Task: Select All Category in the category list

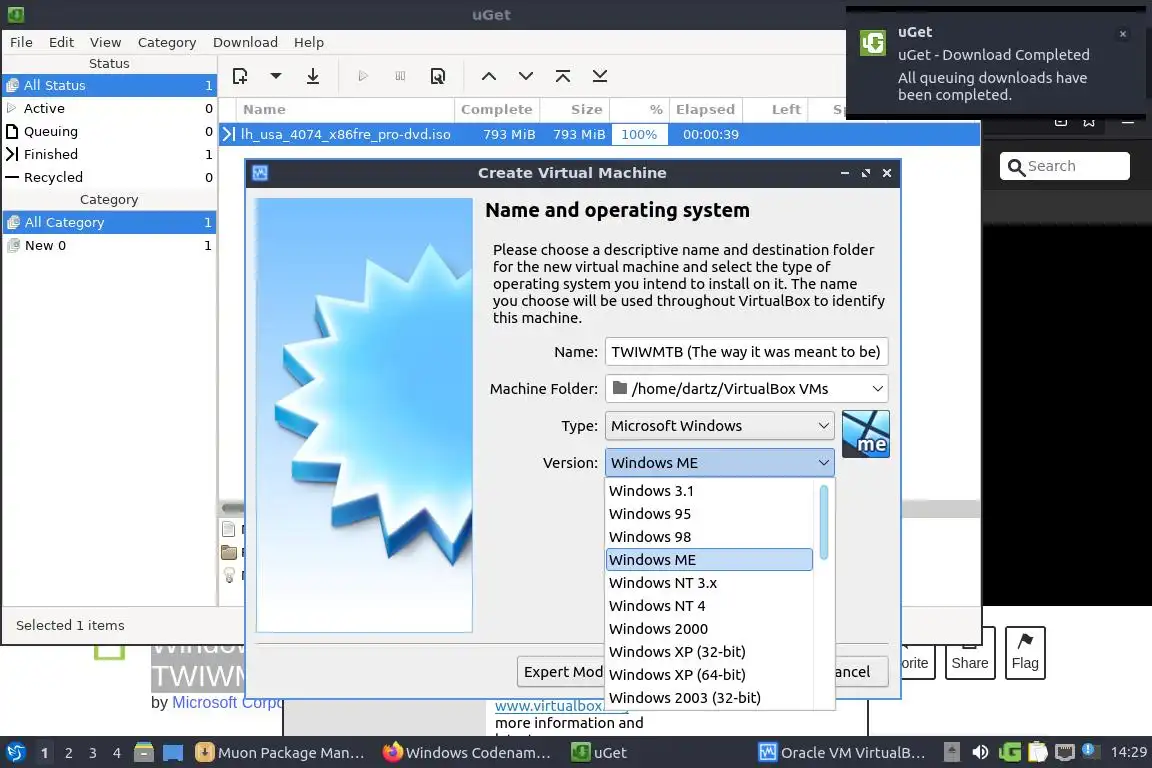Action: click(x=109, y=222)
